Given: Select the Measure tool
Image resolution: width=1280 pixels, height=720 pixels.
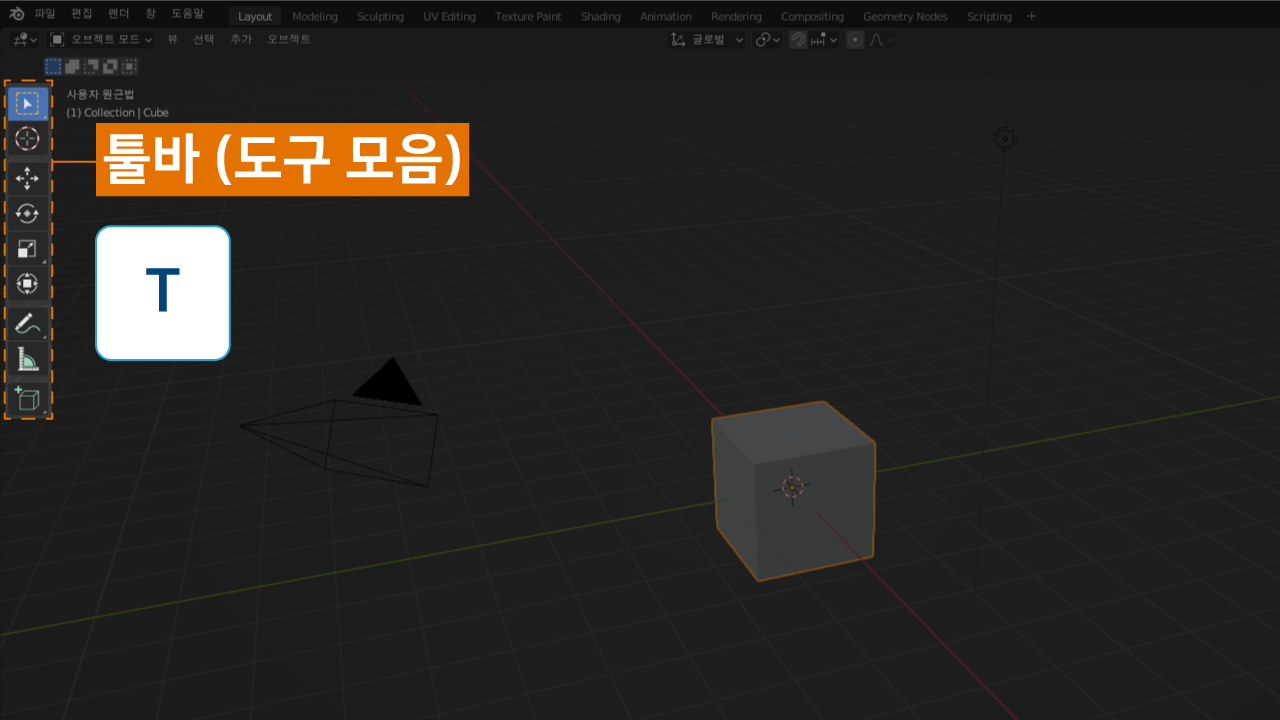Looking at the screenshot, I should click(x=28, y=360).
